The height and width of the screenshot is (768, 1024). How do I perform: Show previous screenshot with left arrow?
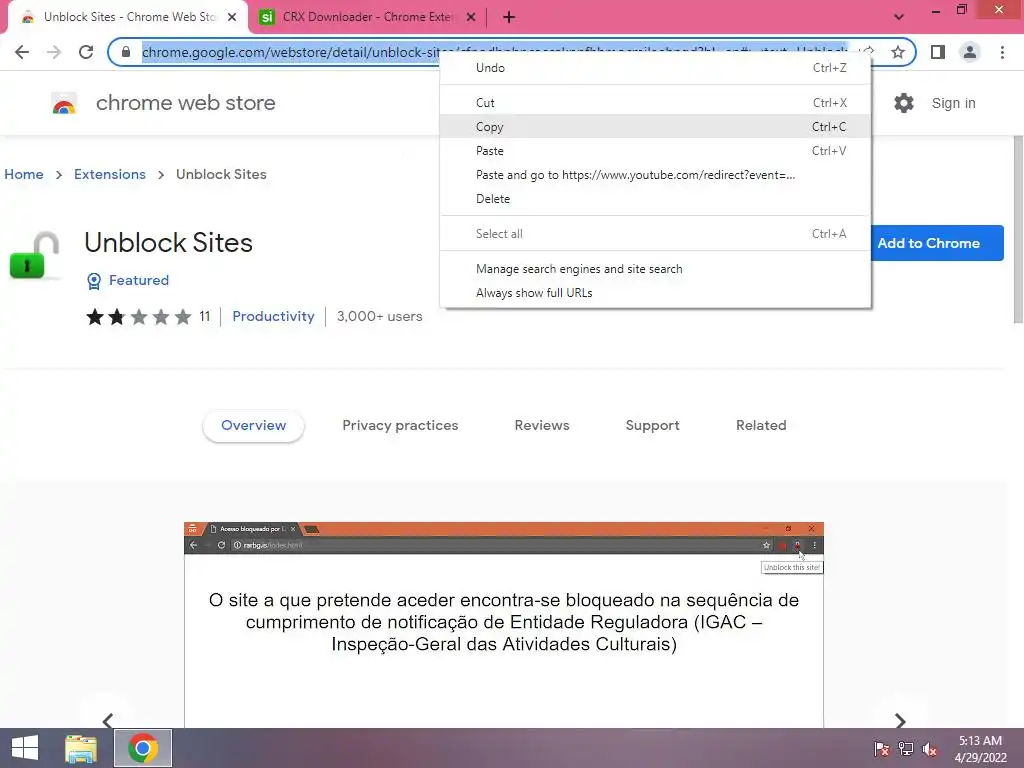tap(108, 720)
